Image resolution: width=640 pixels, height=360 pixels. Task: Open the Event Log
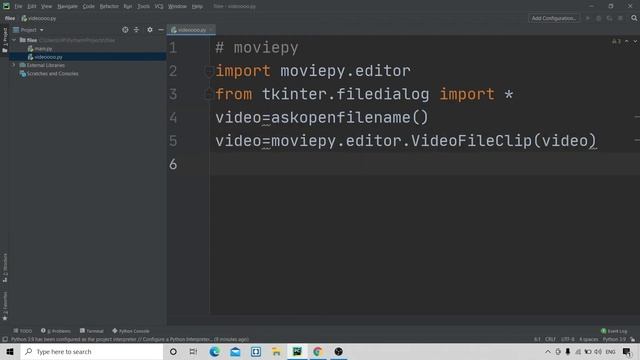614,331
